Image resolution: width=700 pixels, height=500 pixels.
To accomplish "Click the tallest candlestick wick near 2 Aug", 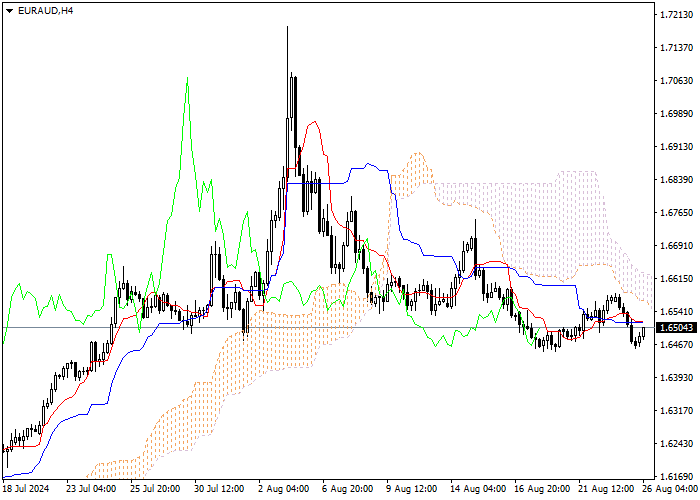I will point(288,71).
